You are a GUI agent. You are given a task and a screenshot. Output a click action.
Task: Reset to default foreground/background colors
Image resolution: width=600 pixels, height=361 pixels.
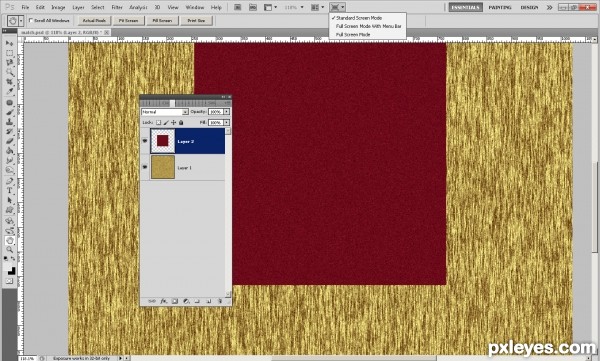(x=6, y=259)
